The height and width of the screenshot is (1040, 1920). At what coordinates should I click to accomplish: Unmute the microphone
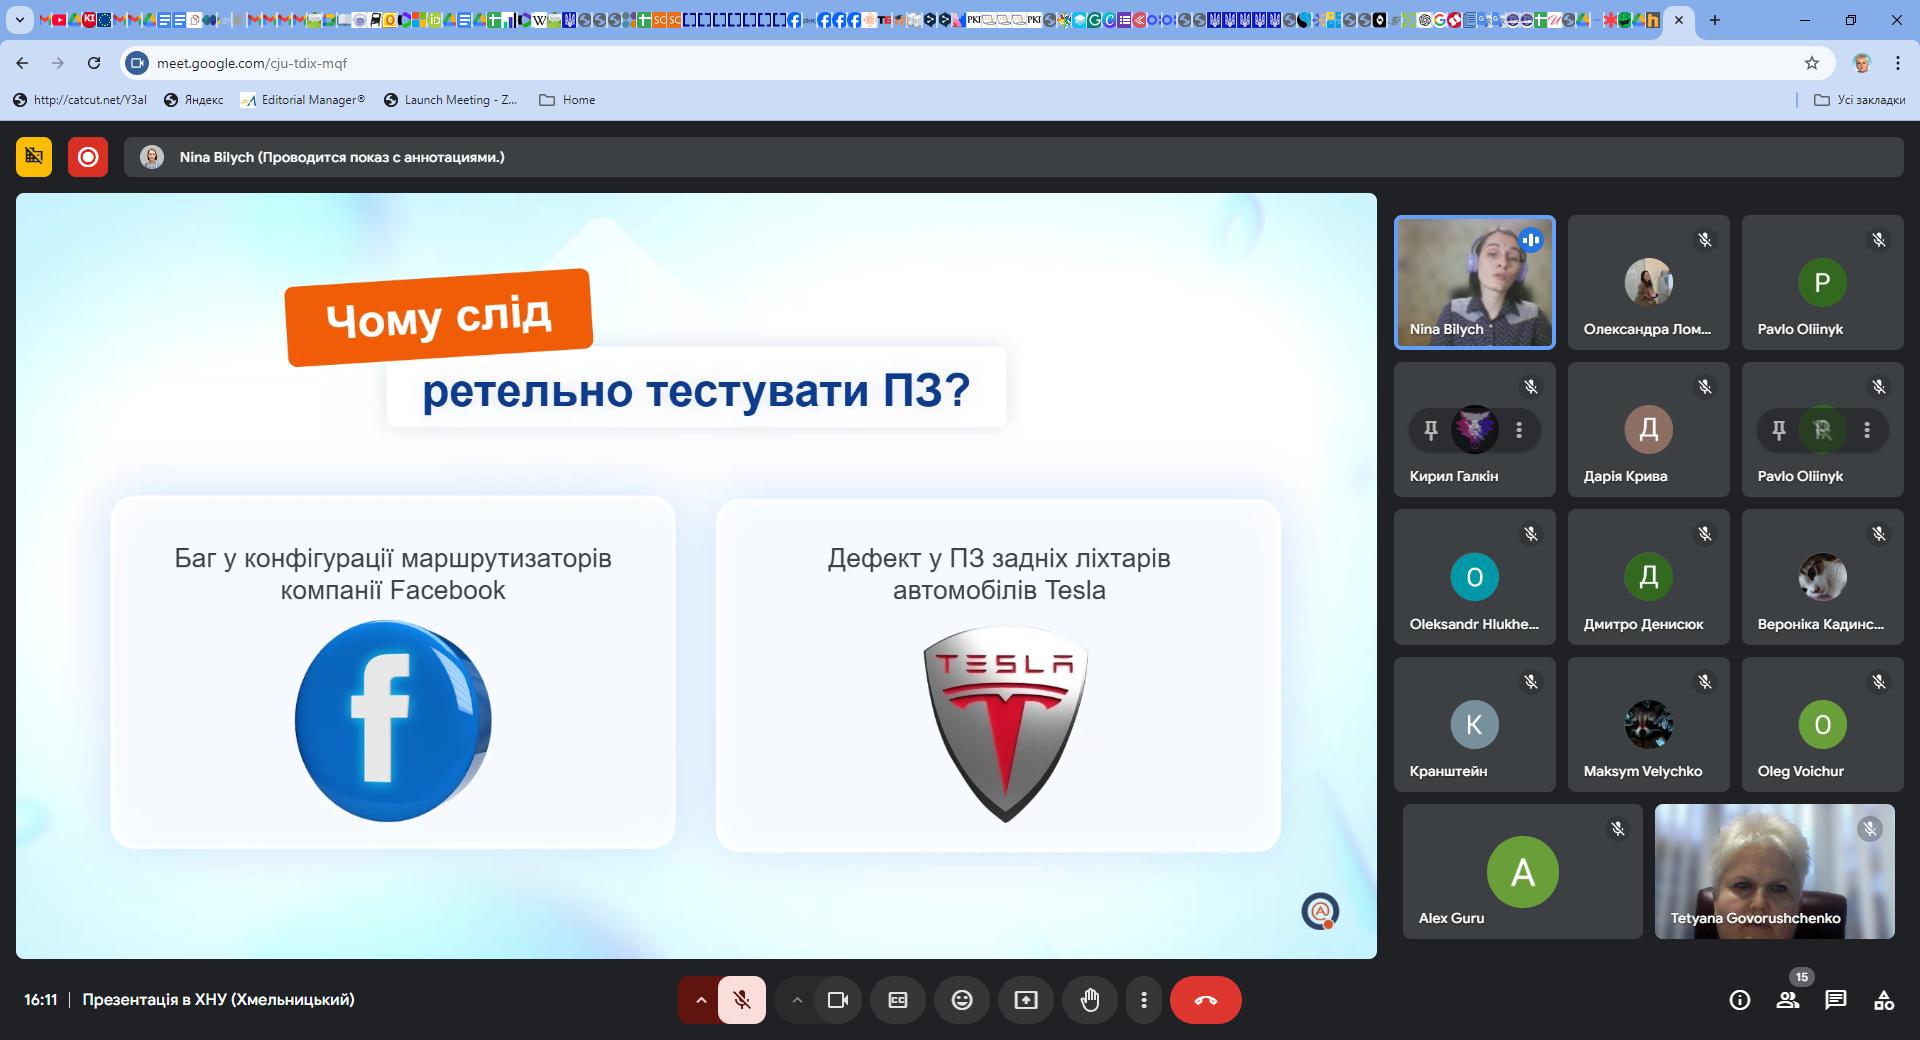[x=742, y=1000]
